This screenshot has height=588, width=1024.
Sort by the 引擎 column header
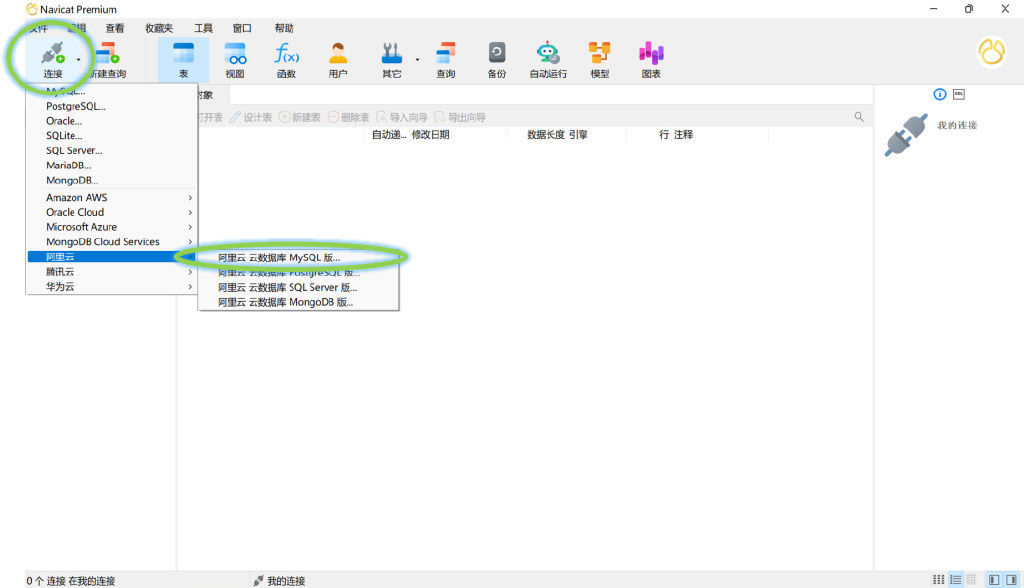pyautogui.click(x=578, y=135)
